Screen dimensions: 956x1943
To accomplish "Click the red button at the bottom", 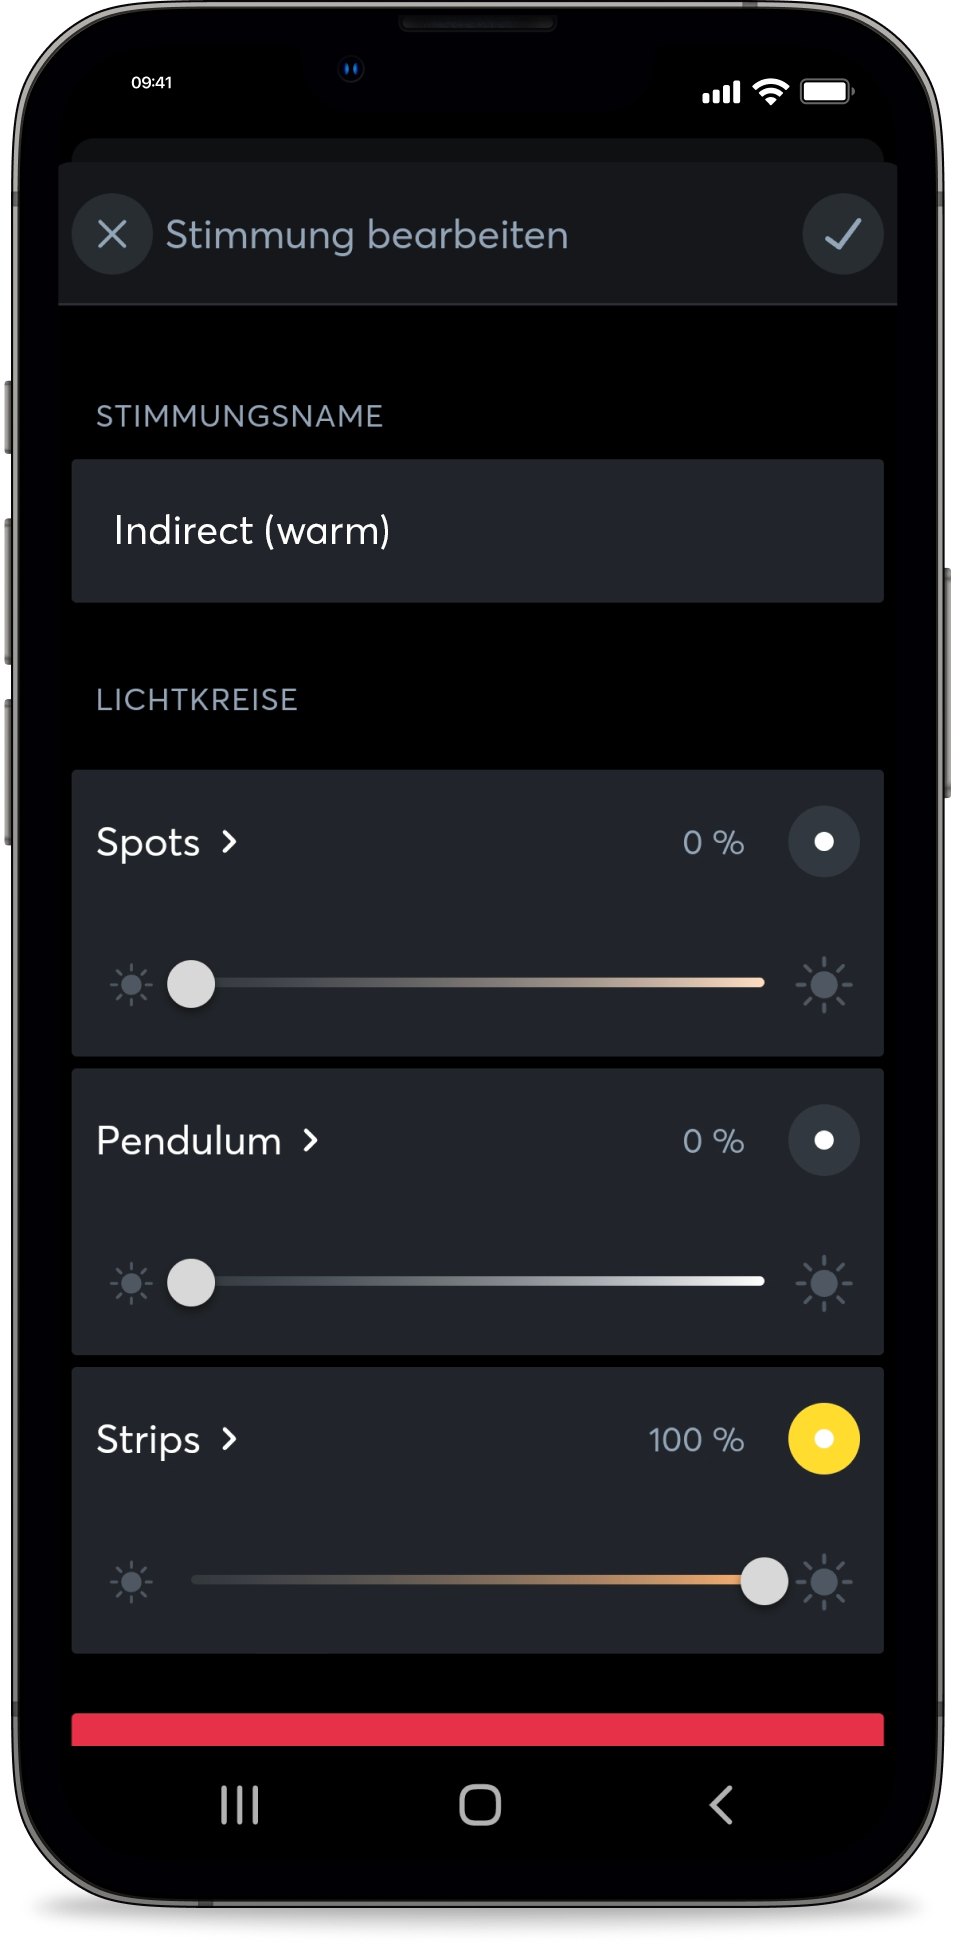I will 477,1730.
